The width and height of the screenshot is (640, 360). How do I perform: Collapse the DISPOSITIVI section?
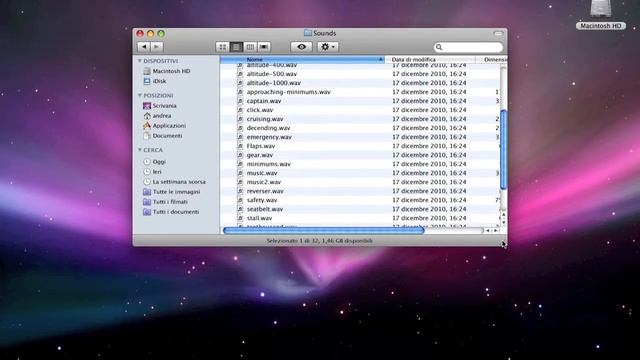click(140, 61)
